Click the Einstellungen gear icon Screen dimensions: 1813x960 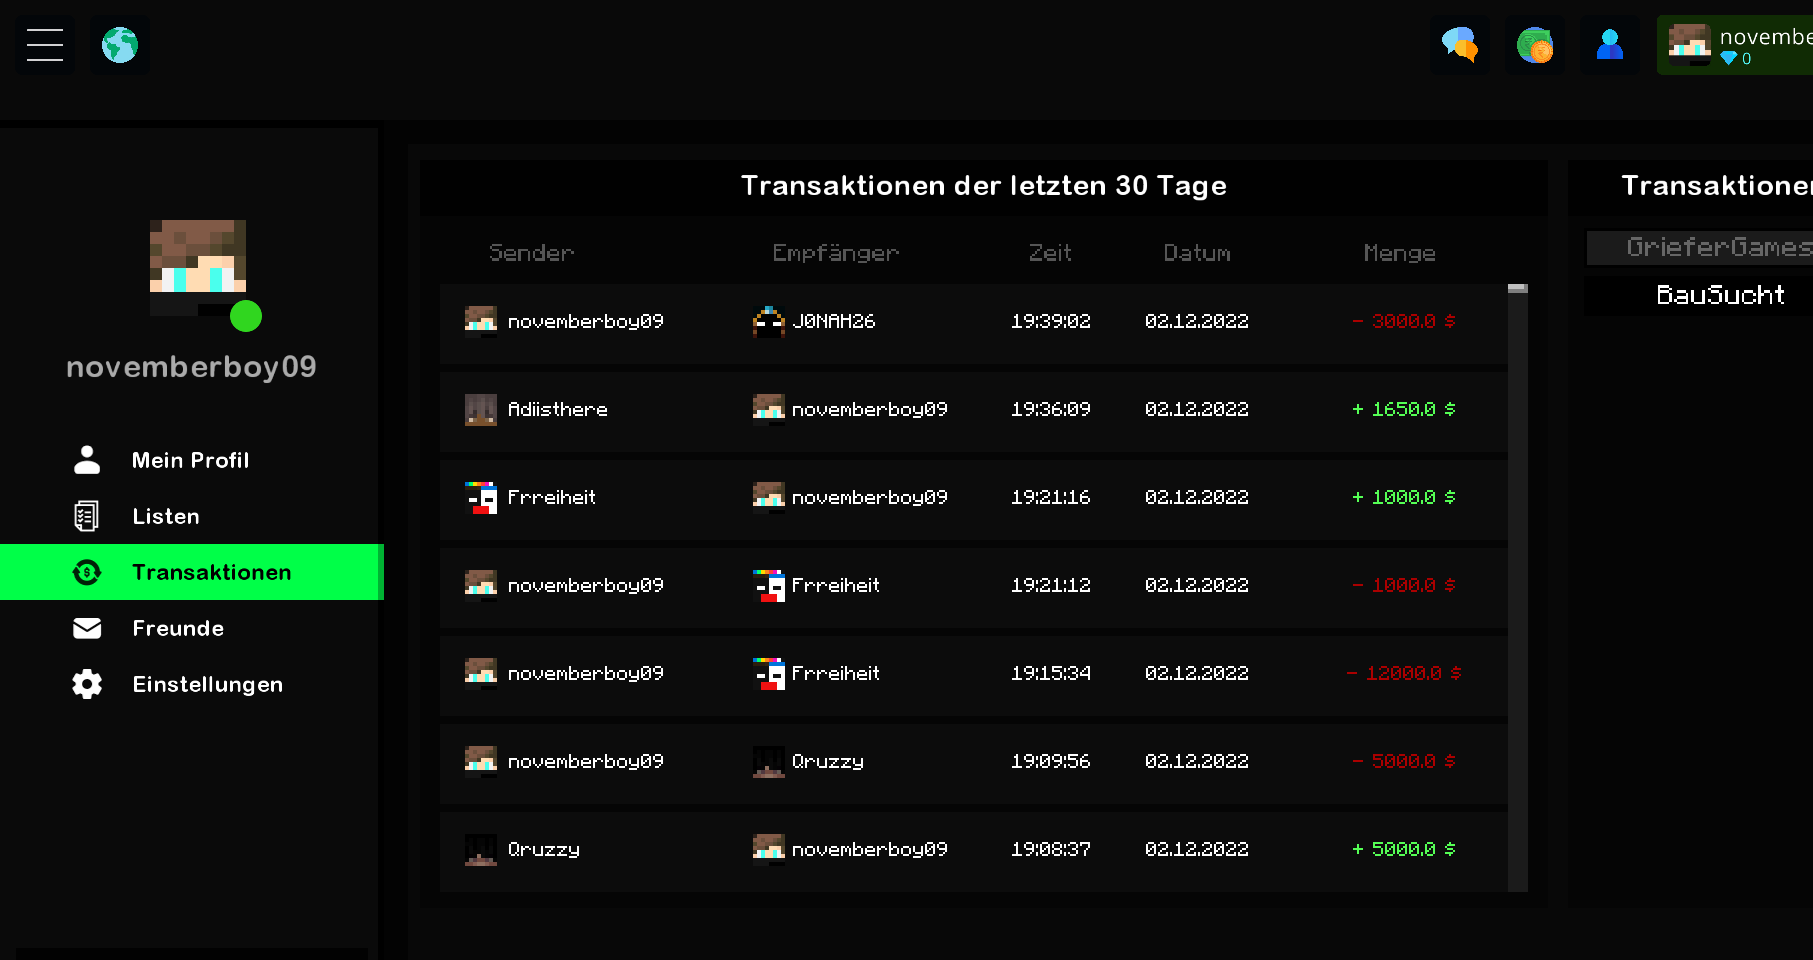click(87, 684)
